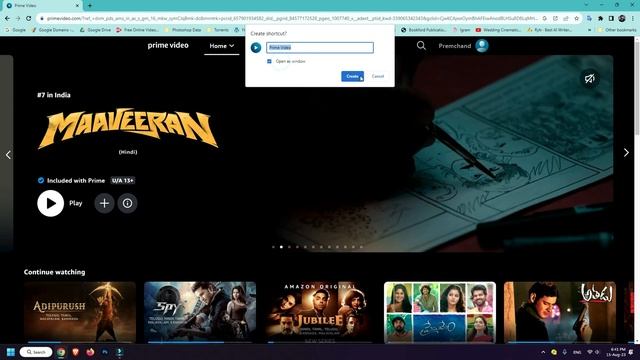Toggle the Open as window checkbox

269,61
